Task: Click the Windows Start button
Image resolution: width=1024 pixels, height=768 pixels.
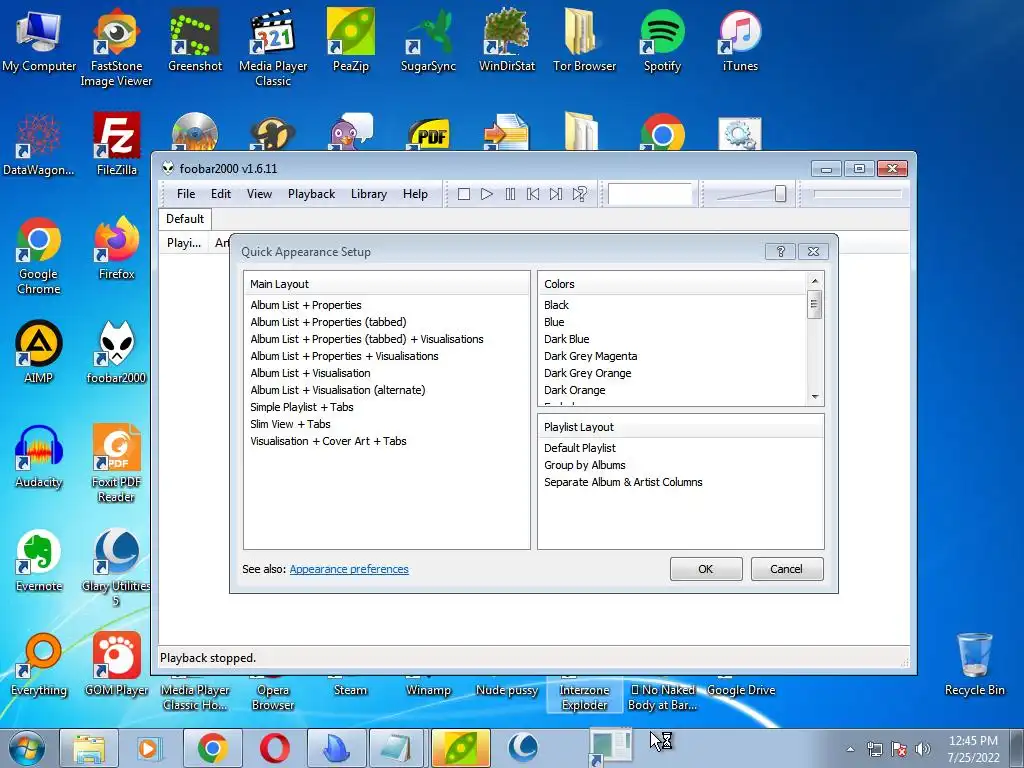Action: click(27, 748)
